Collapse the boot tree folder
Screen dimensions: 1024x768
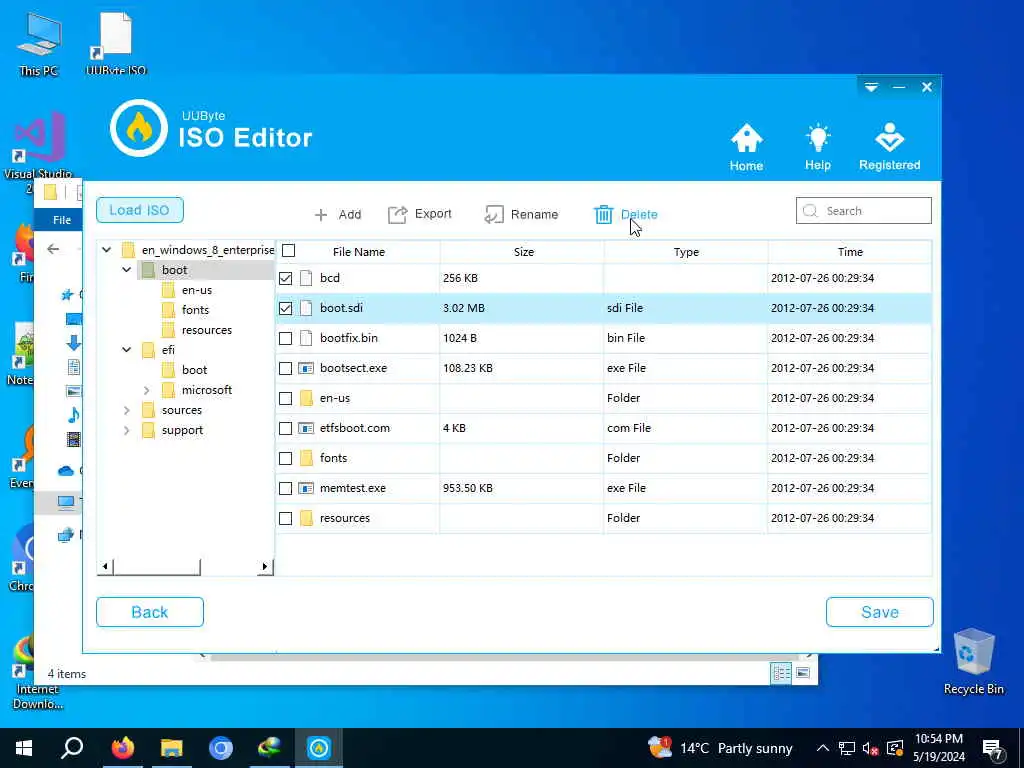[127, 270]
